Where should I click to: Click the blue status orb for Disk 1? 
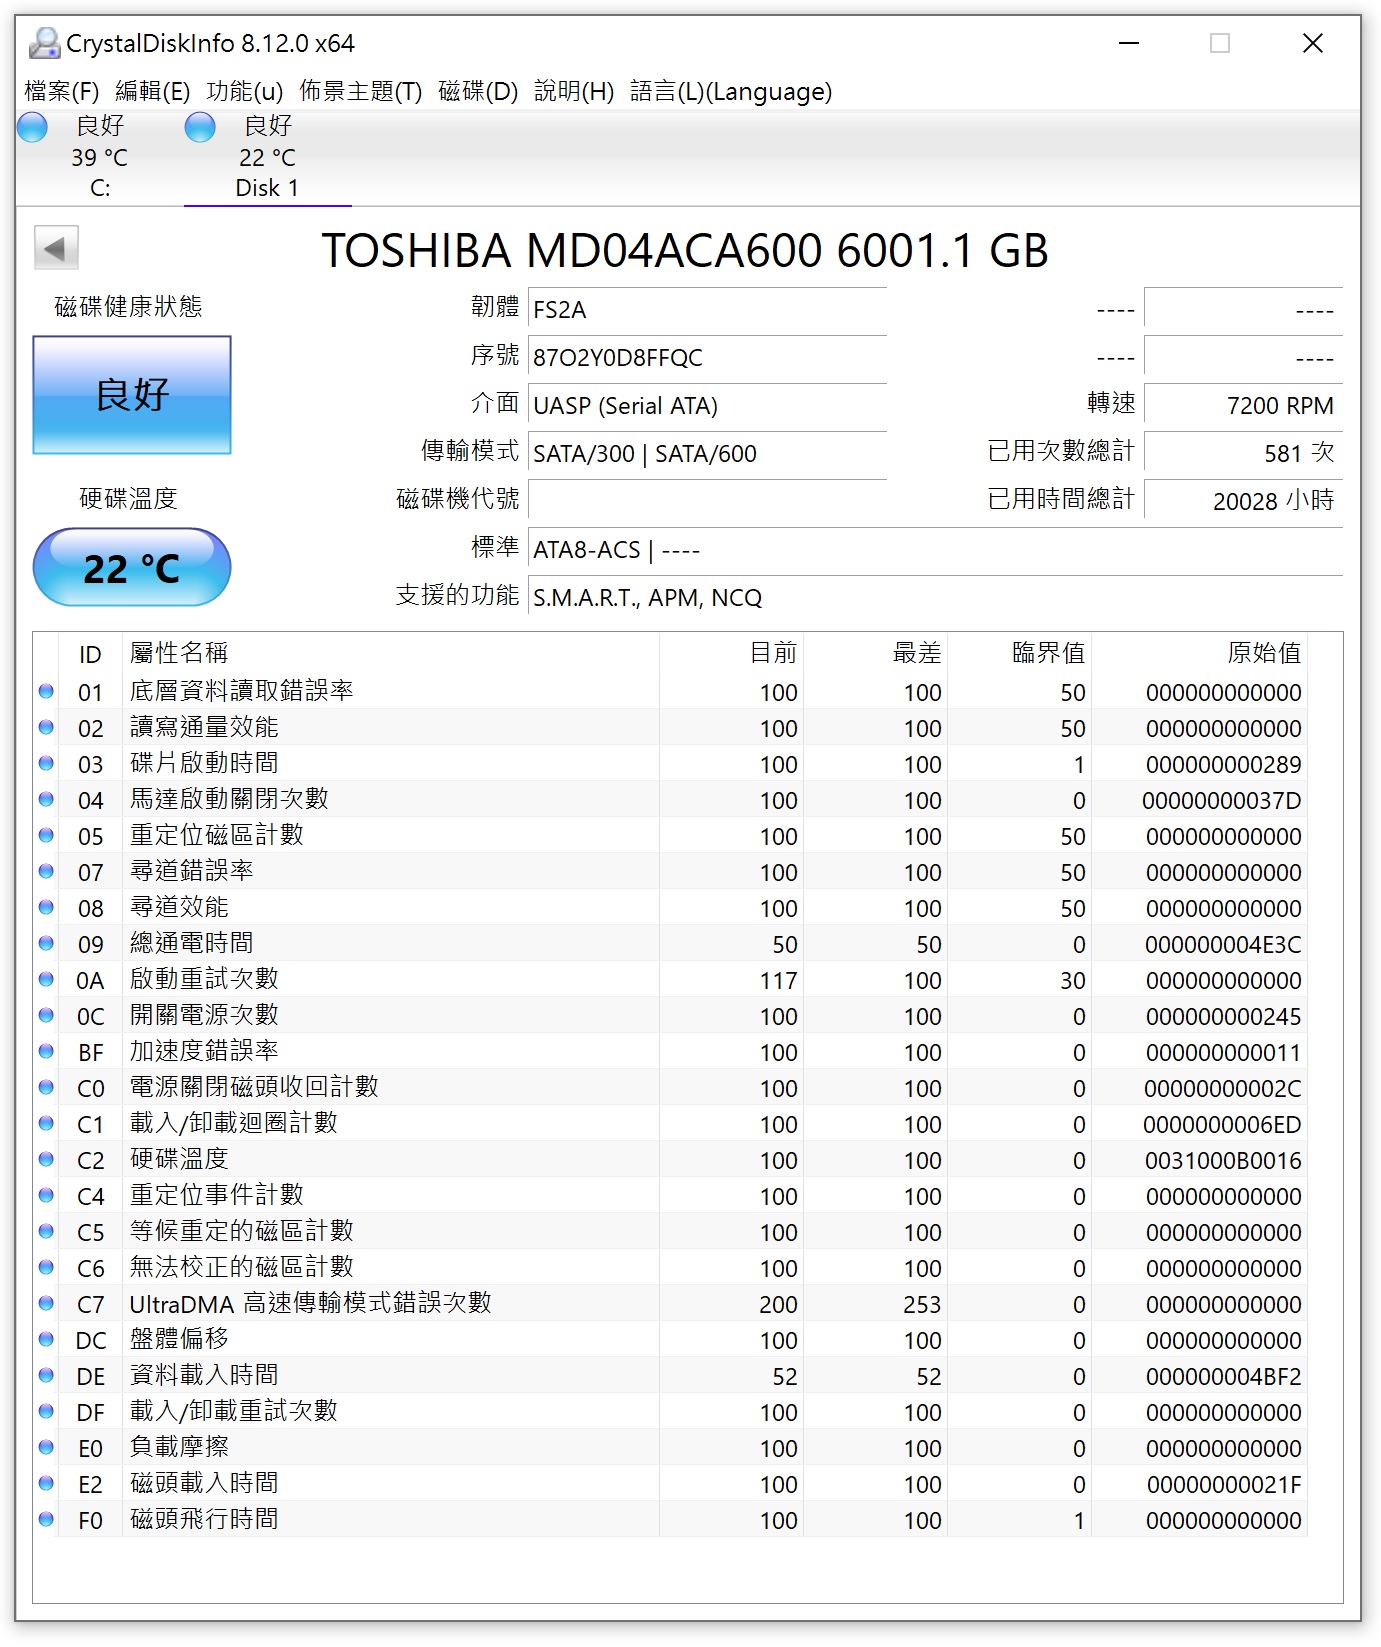click(x=201, y=127)
